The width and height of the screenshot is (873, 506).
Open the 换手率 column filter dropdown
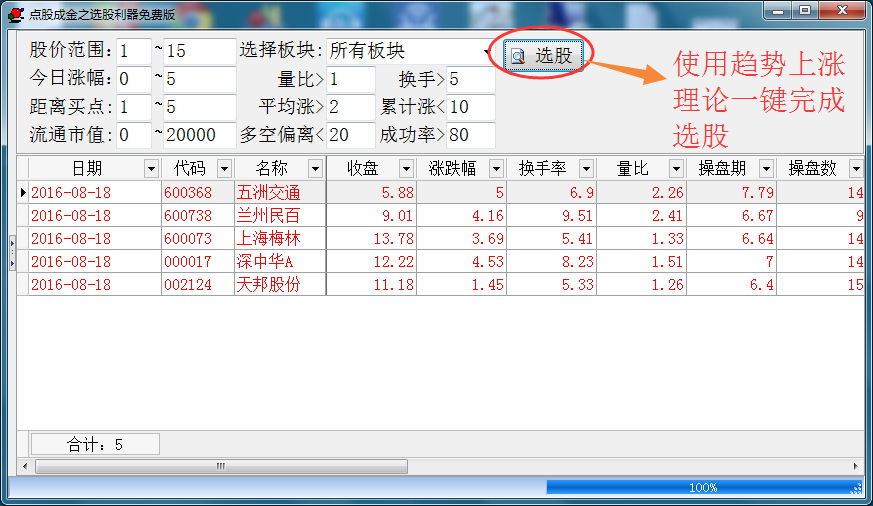[x=586, y=169]
